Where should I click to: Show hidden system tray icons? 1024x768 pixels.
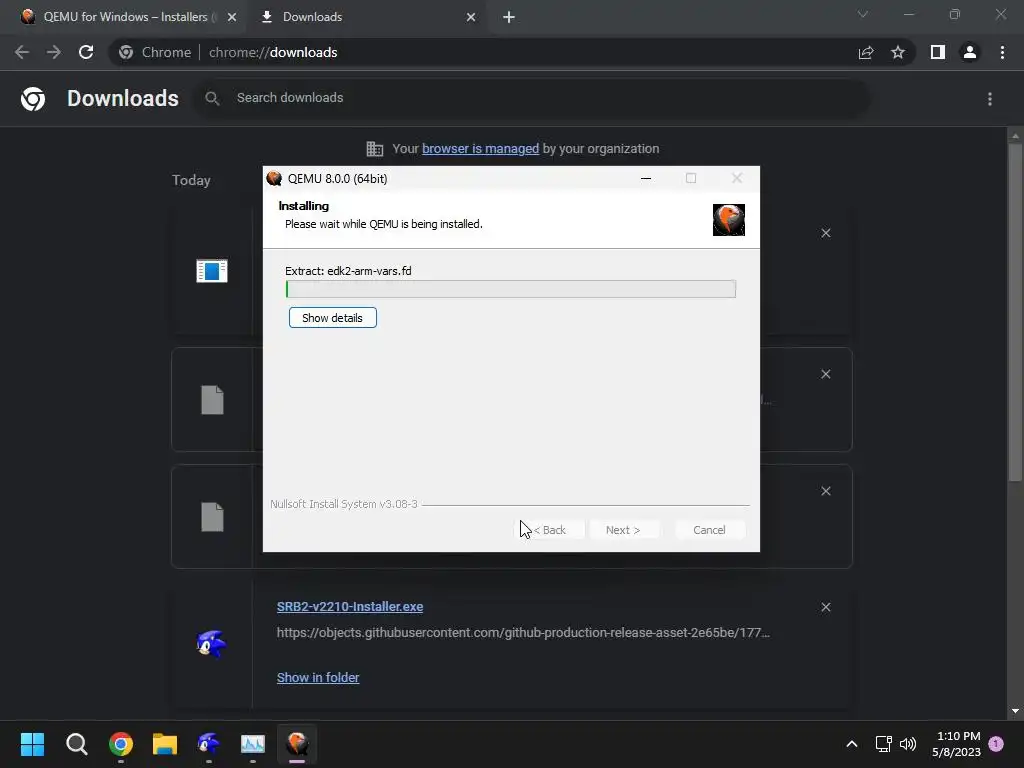(852, 744)
